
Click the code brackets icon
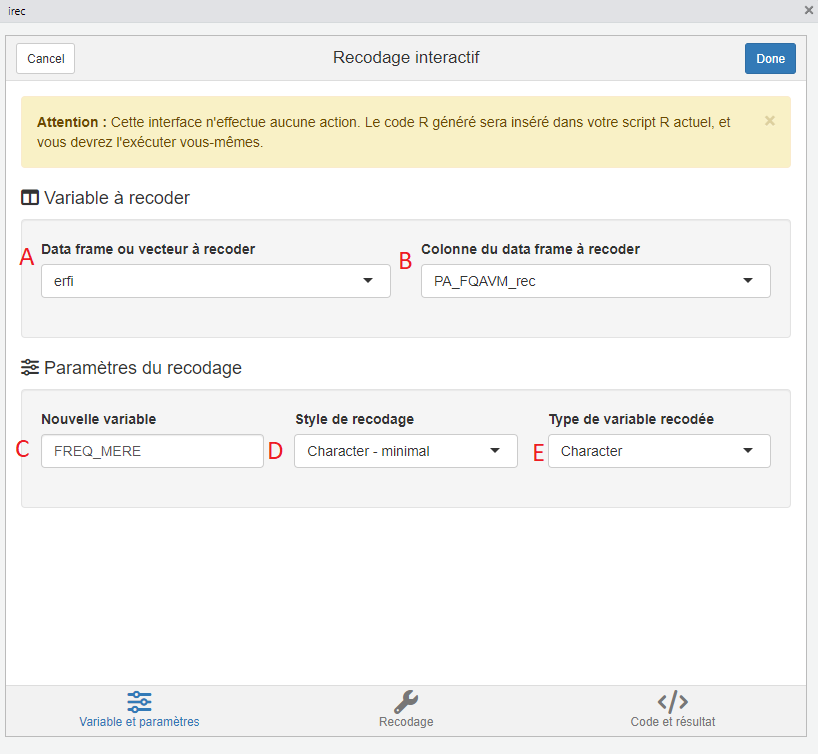click(x=672, y=701)
